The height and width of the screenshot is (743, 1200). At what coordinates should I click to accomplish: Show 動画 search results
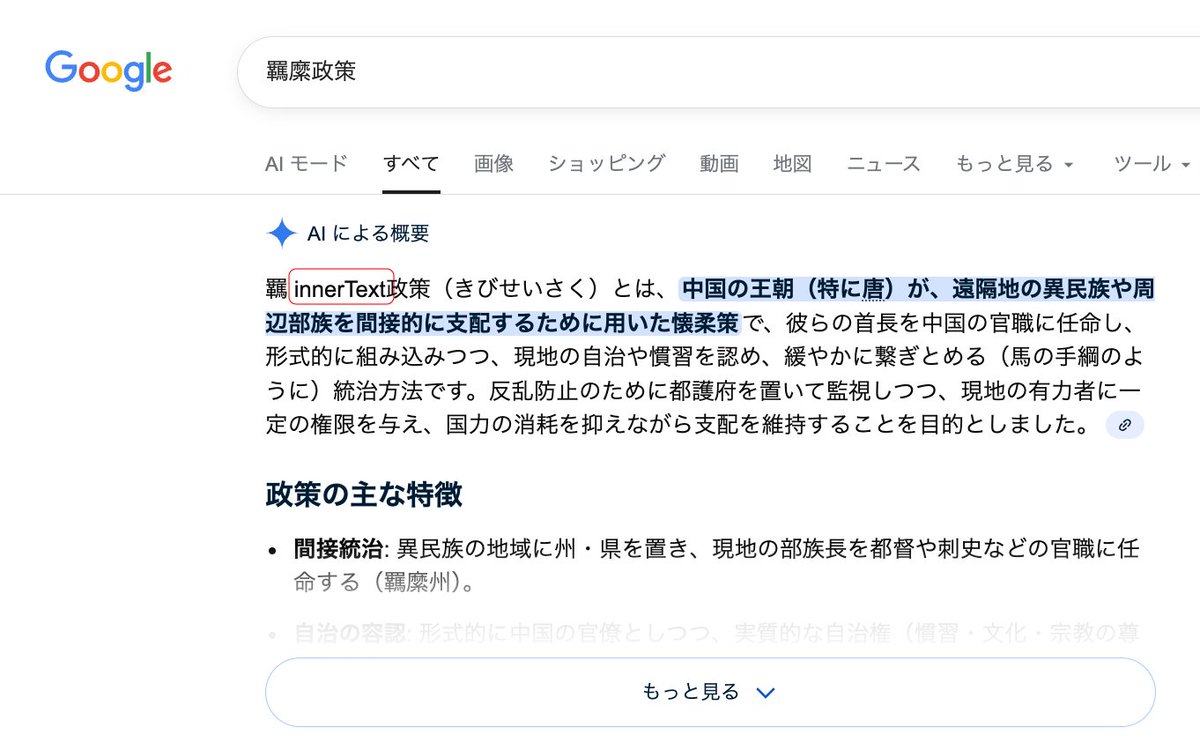click(x=719, y=164)
